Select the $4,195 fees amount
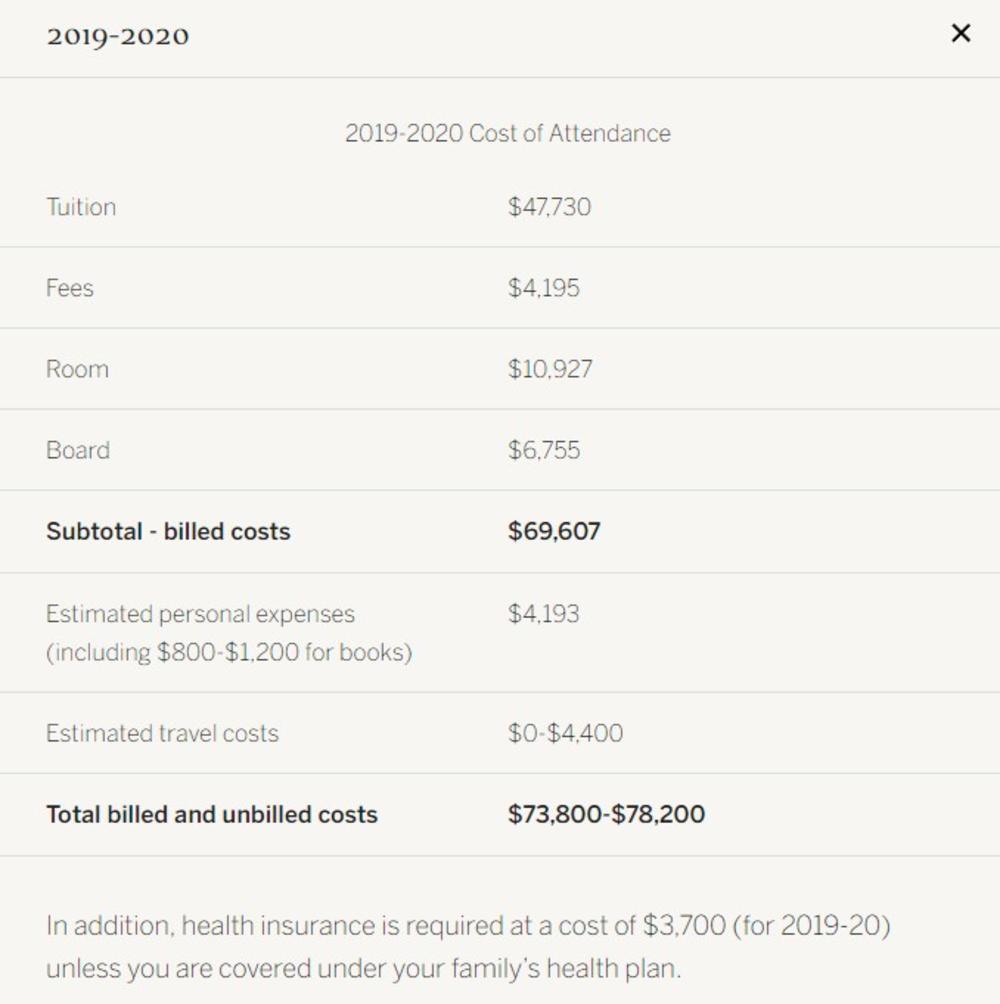Viewport: 1000px width, 1004px height. click(x=543, y=288)
